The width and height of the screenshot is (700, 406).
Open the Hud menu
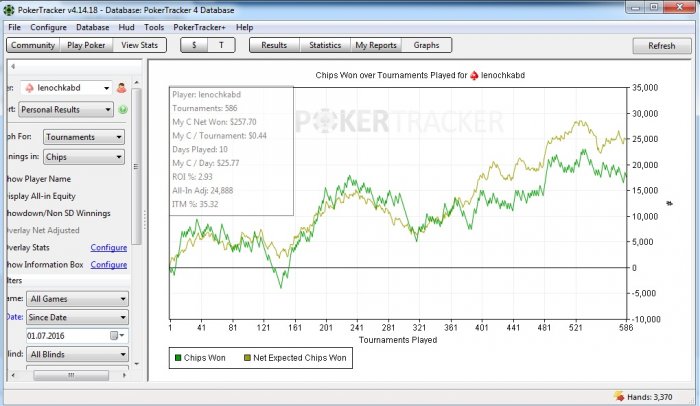126,27
